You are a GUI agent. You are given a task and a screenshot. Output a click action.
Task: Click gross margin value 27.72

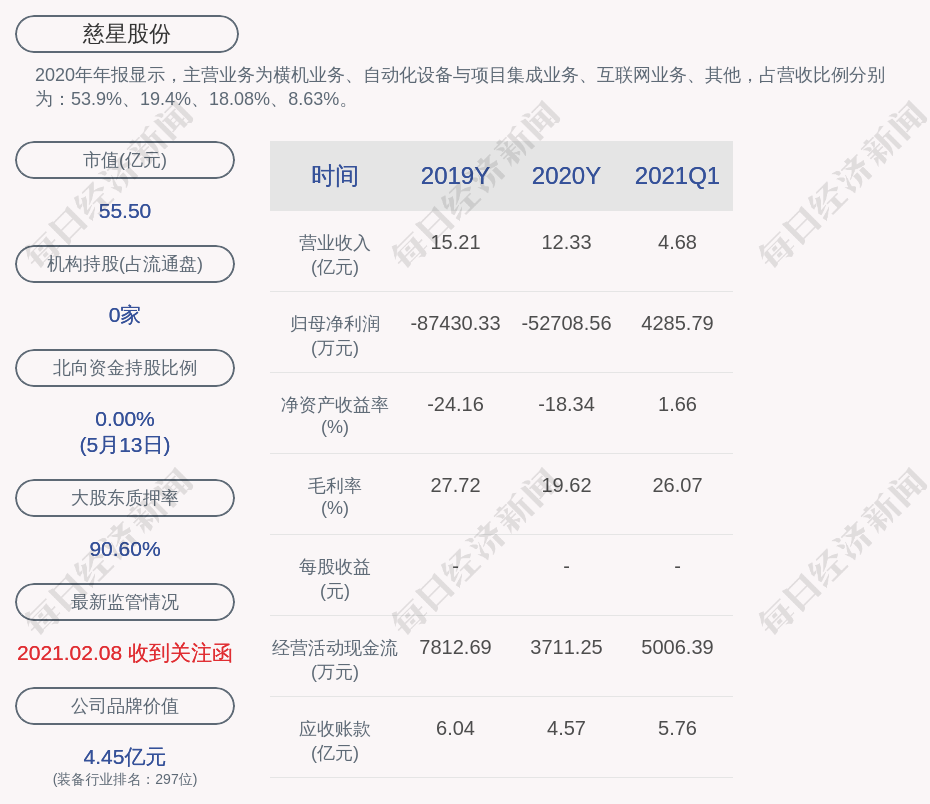click(455, 485)
